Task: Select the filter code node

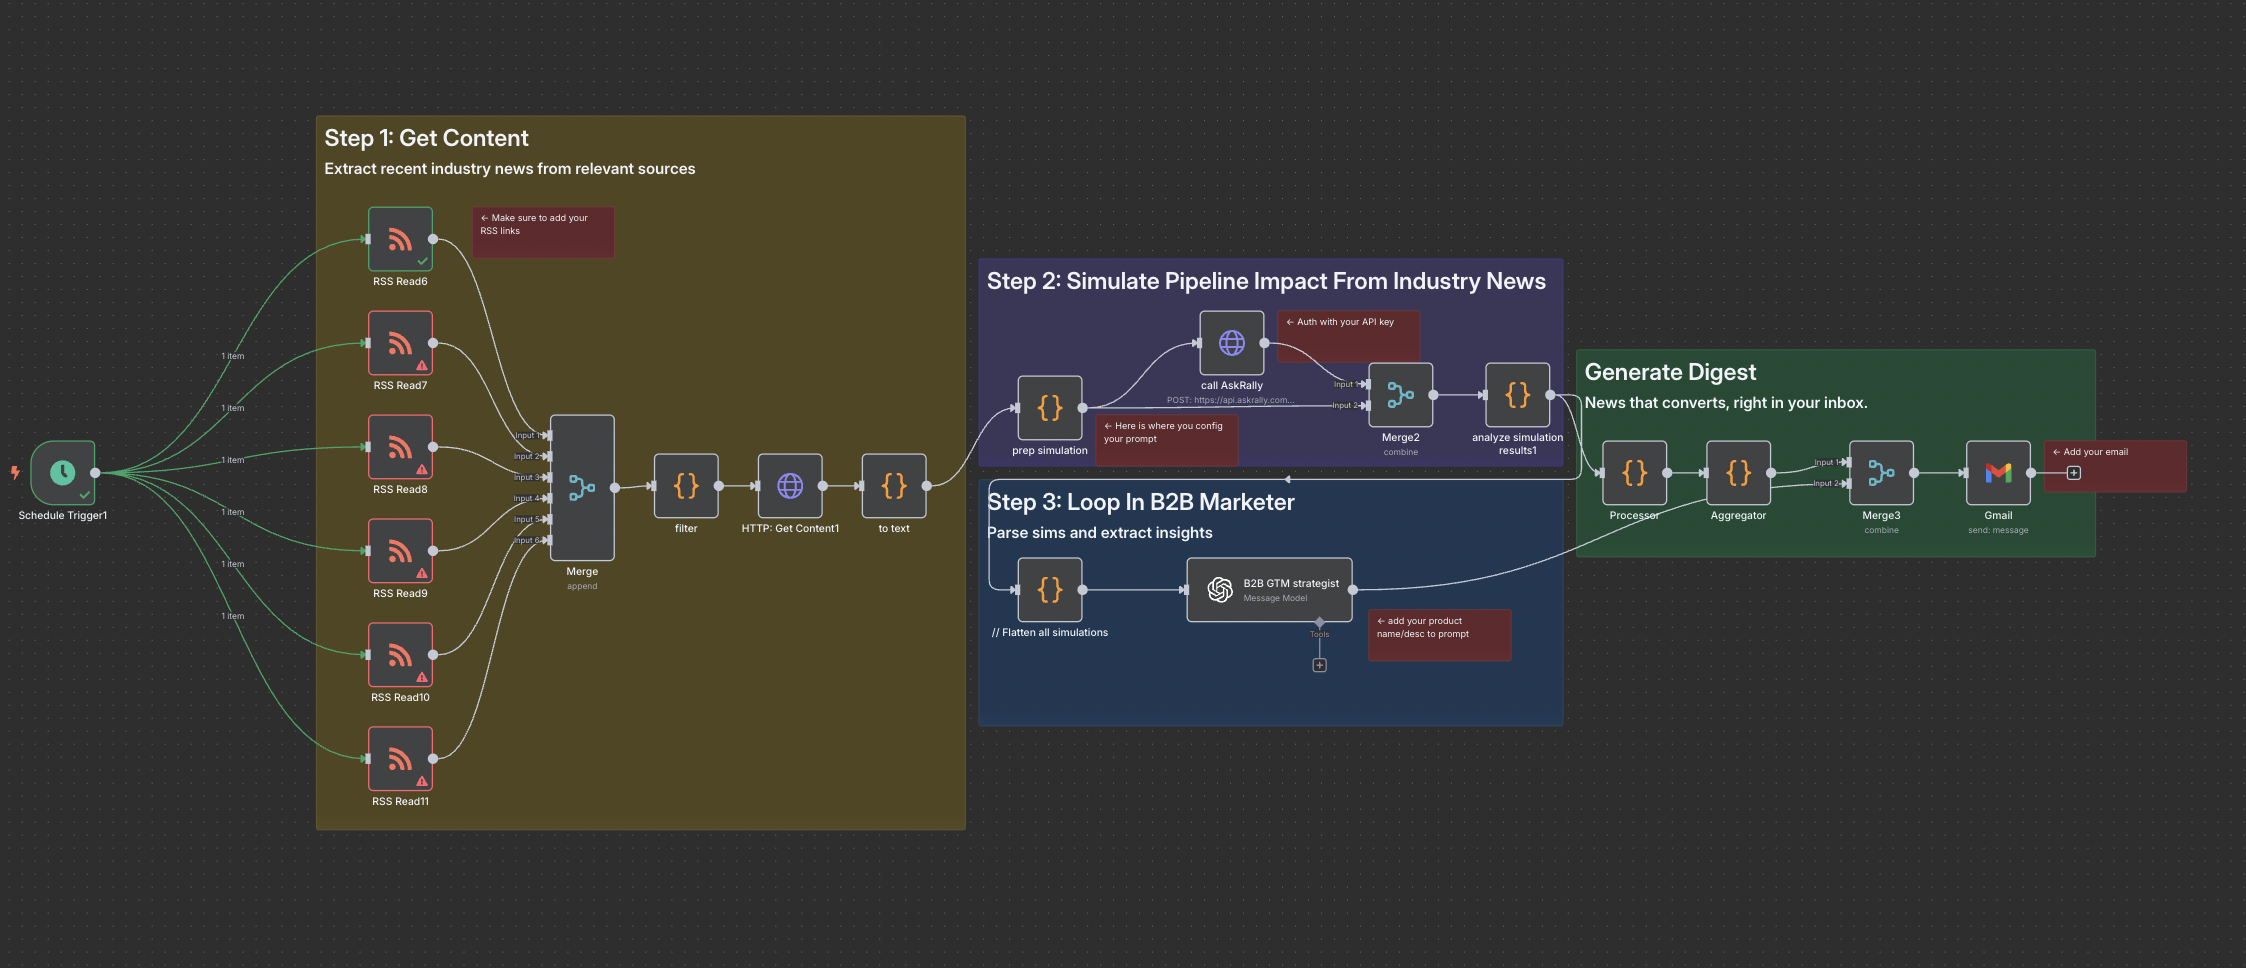Action: point(686,486)
